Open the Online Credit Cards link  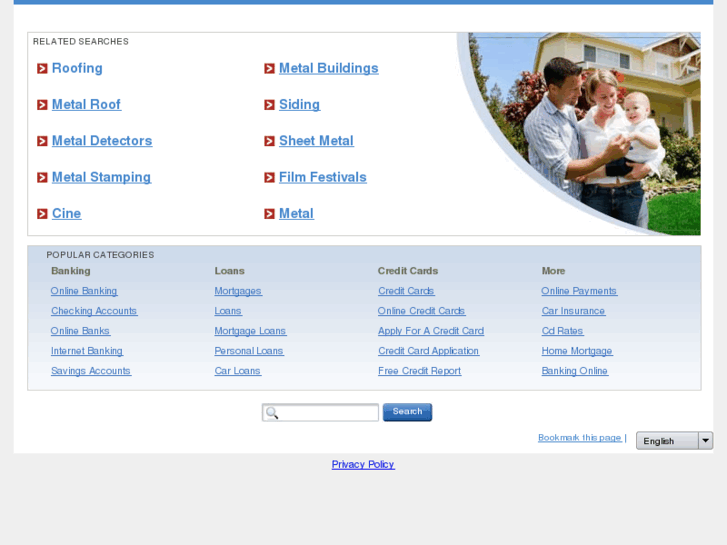(421, 311)
